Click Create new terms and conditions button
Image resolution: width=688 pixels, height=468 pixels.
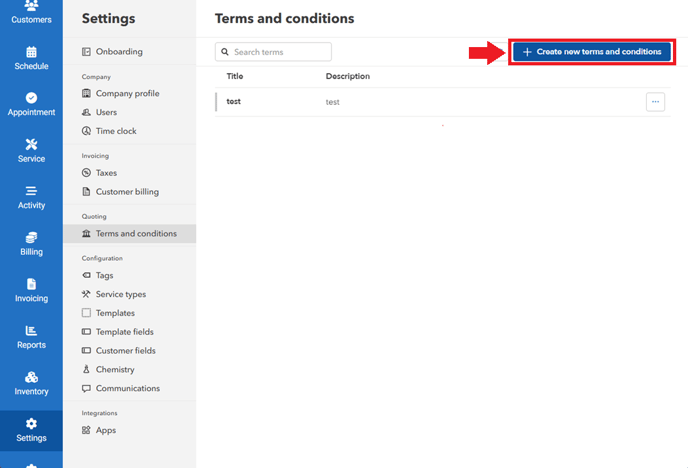[x=592, y=52]
